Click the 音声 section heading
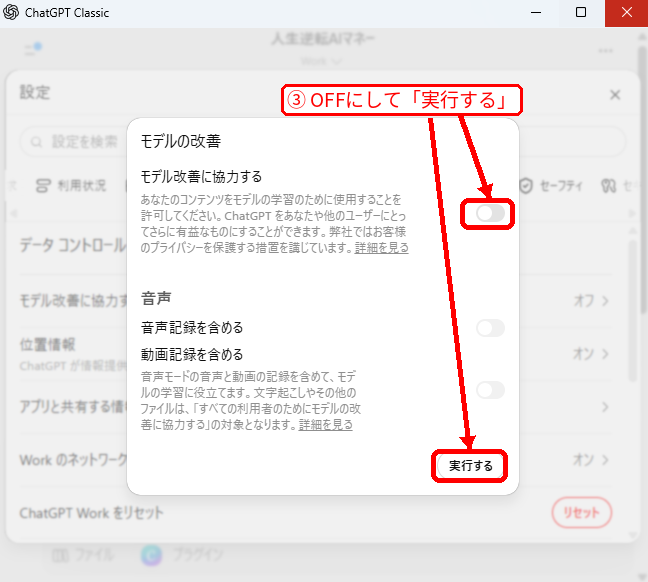 pyautogui.click(x=156, y=298)
